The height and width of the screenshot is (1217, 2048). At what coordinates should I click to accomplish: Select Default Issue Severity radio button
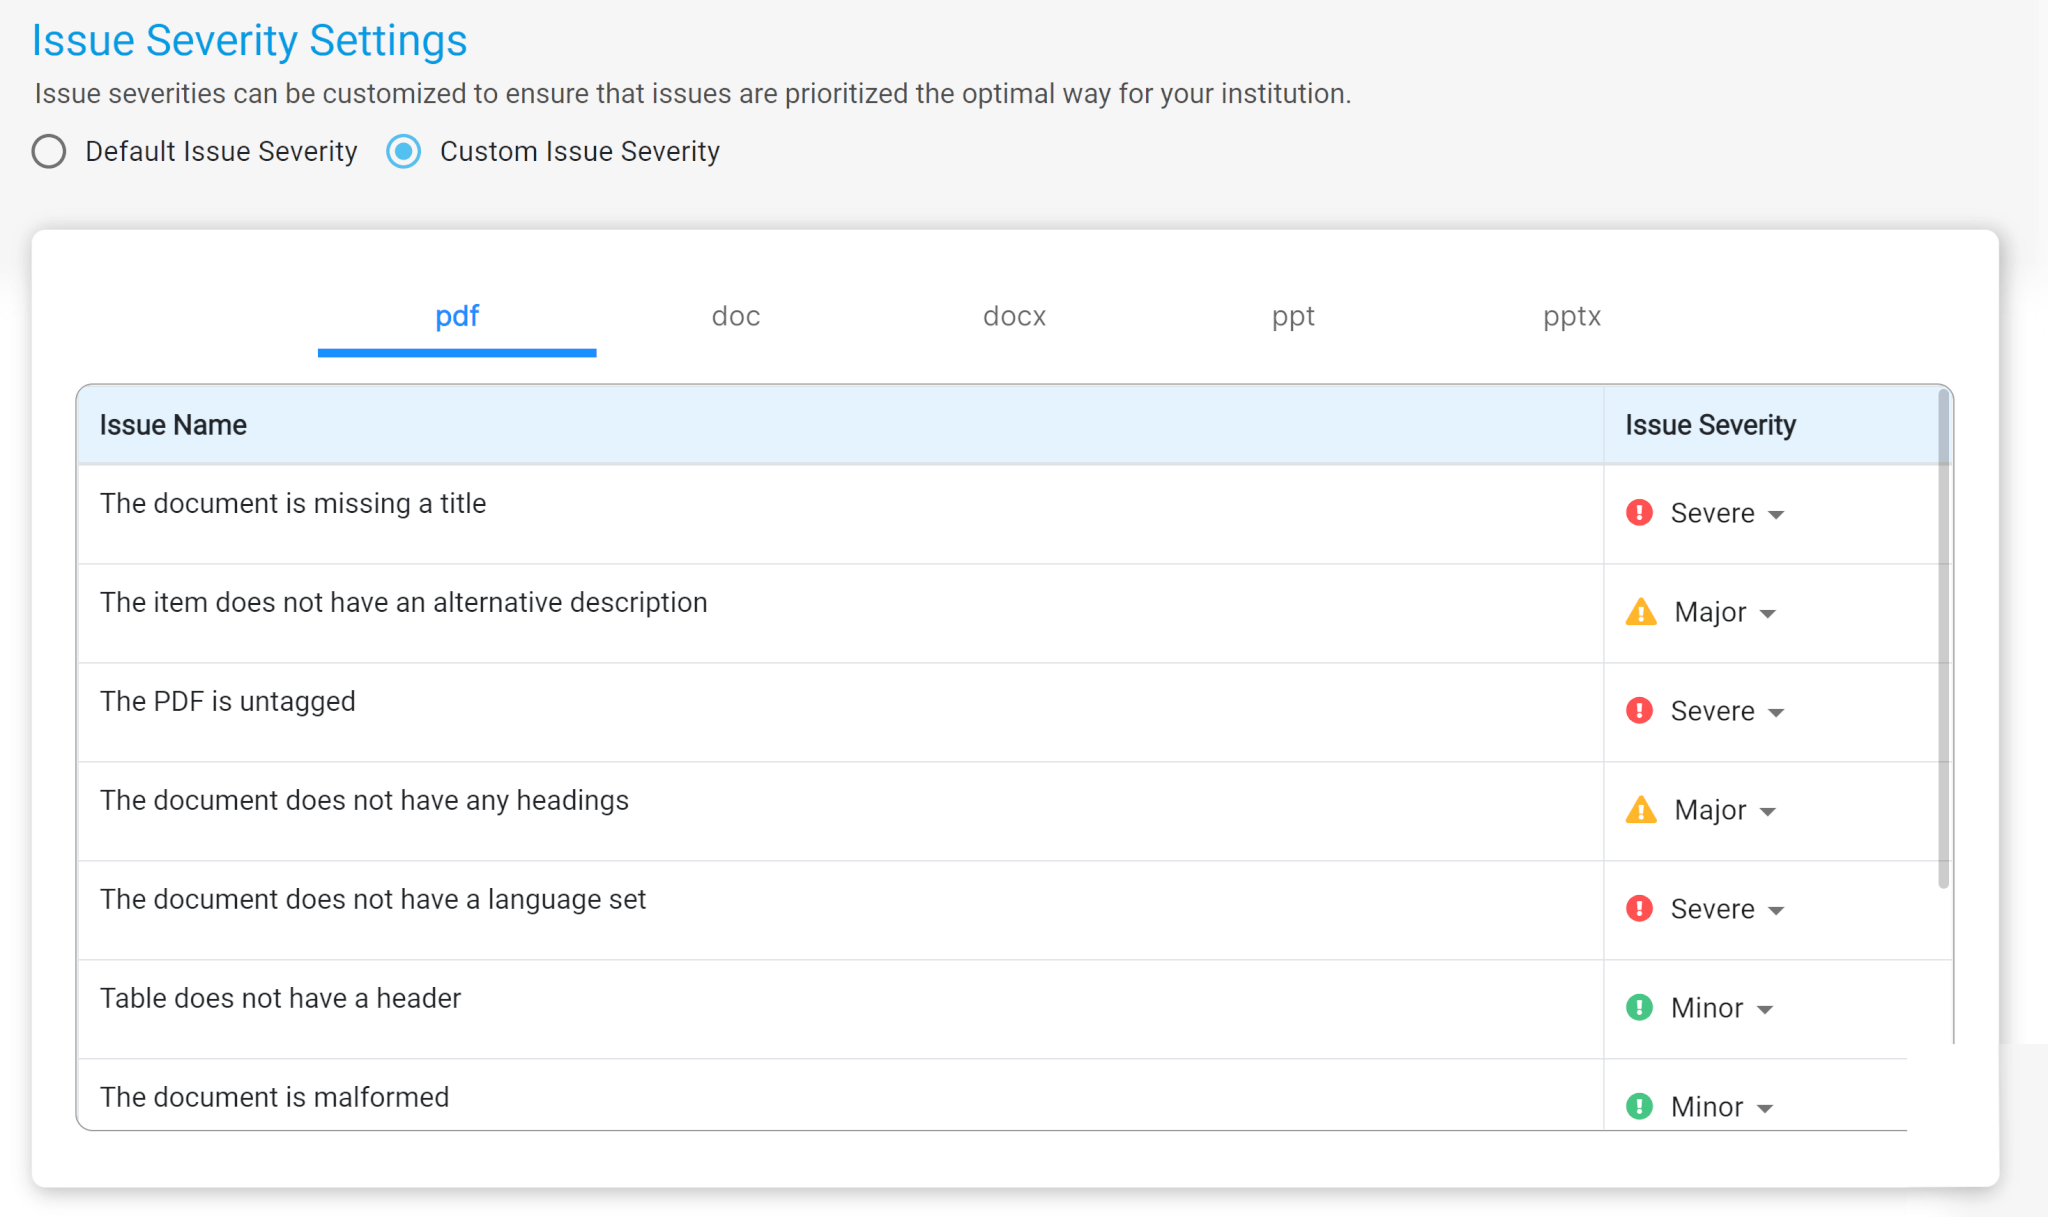[x=49, y=152]
